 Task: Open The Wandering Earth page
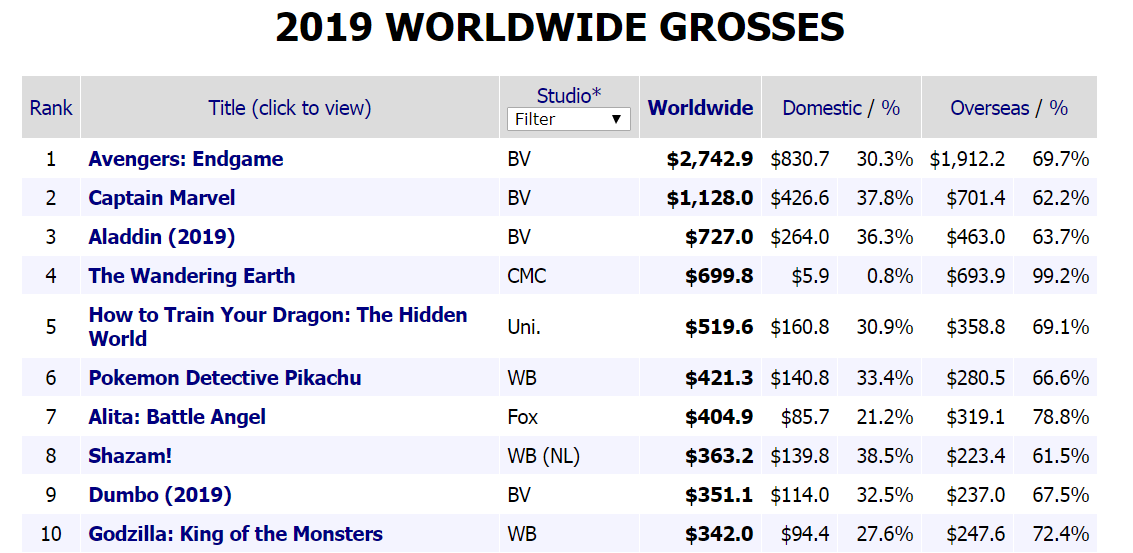point(192,276)
